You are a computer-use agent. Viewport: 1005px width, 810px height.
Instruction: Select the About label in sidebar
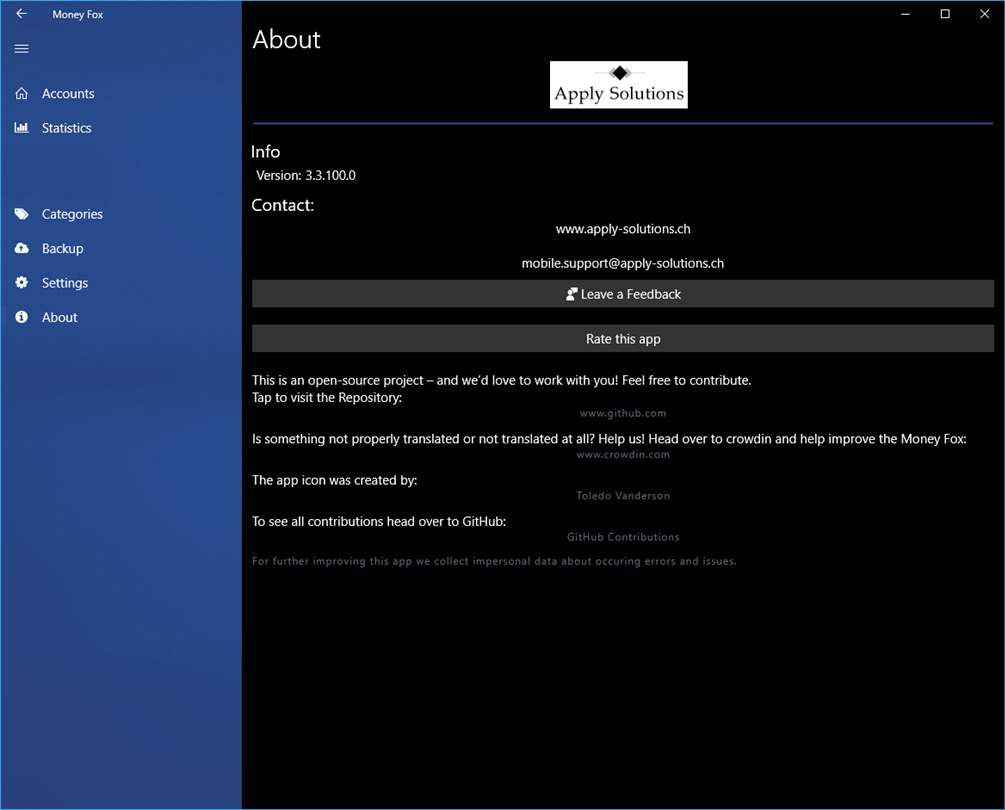[60, 317]
